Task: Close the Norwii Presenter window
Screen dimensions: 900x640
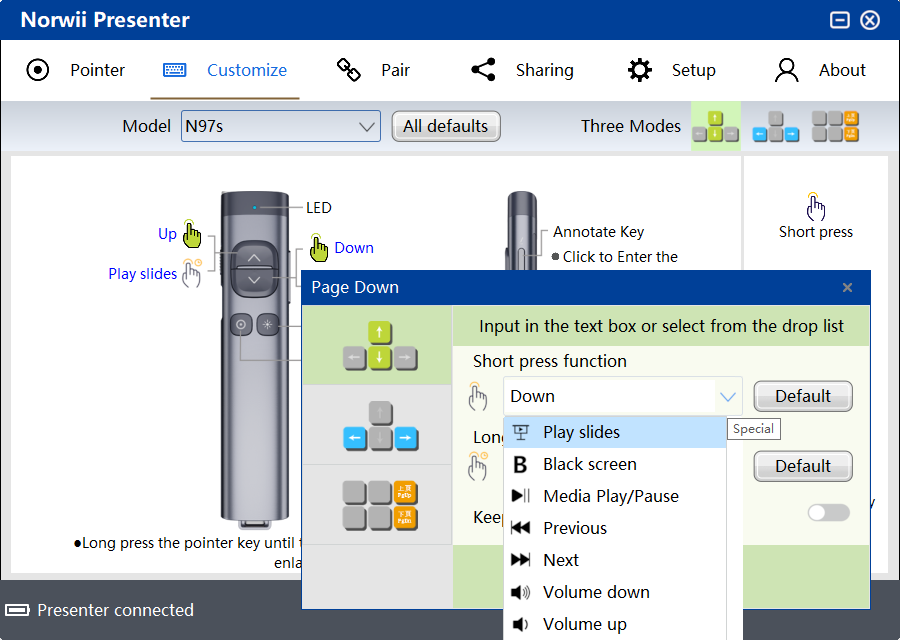Action: 870,20
